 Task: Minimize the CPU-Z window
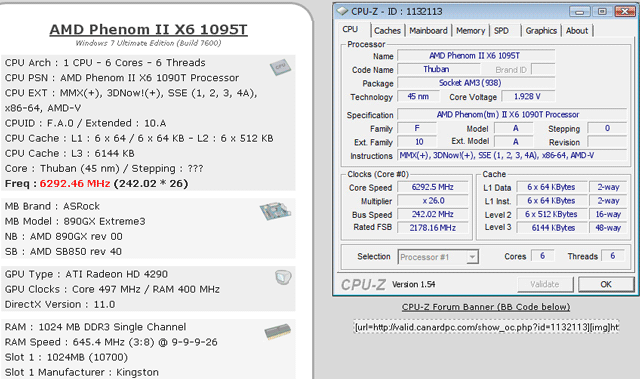point(580,11)
